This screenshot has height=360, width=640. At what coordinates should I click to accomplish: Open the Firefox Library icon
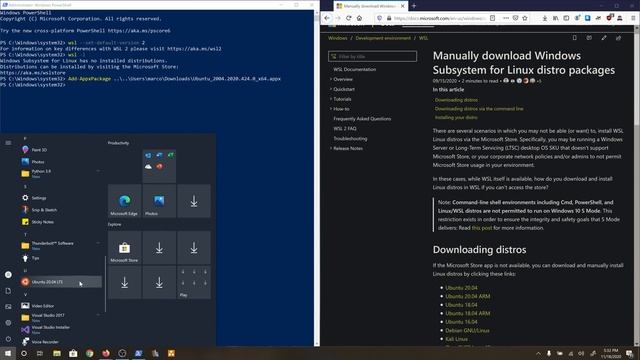(556, 18)
